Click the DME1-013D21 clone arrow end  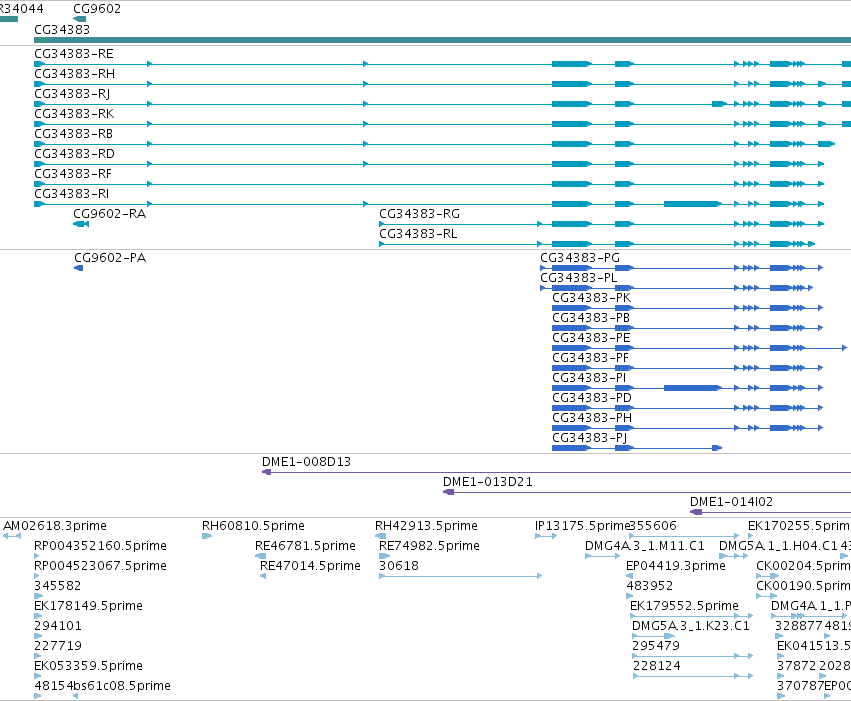tap(448, 493)
